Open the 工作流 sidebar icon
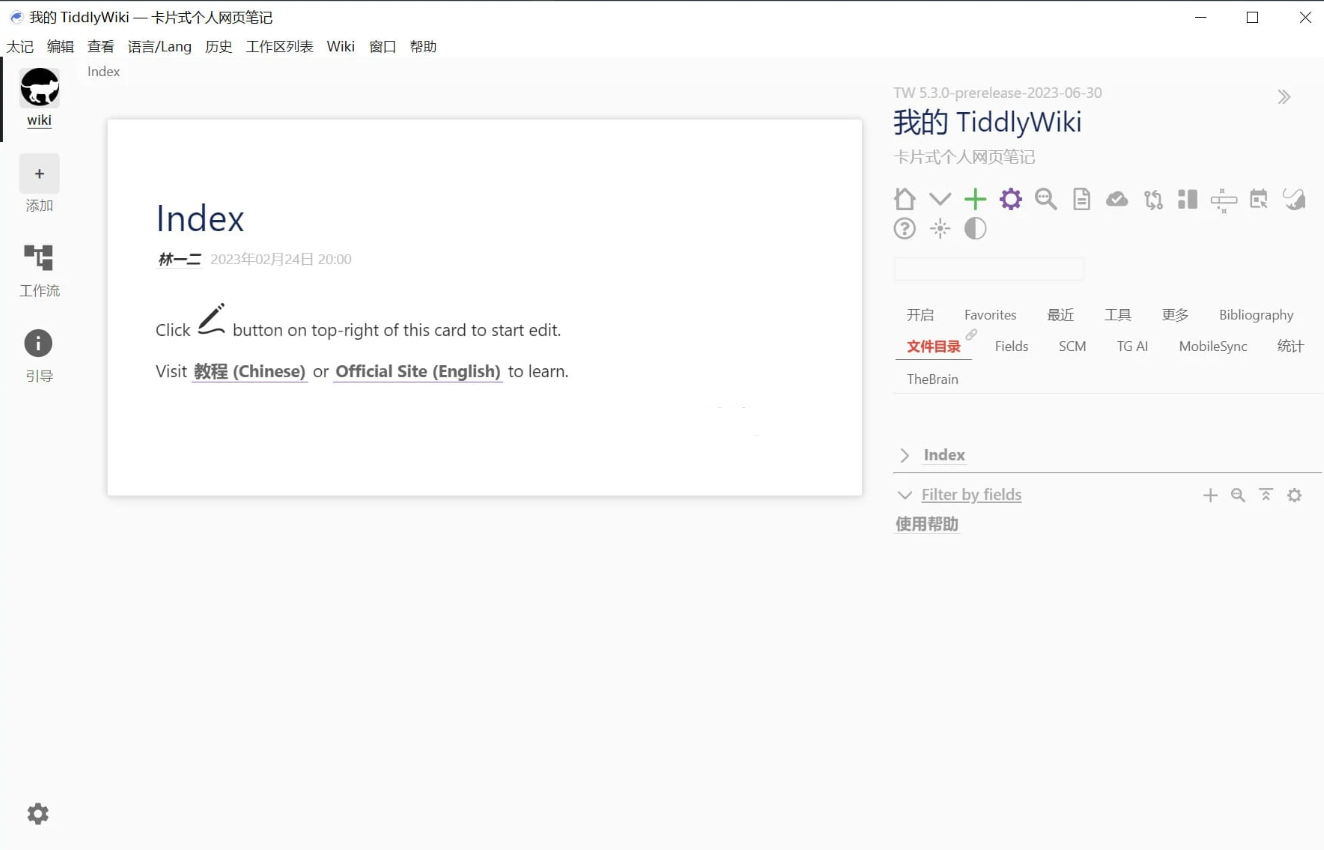1324x850 pixels. 39,257
